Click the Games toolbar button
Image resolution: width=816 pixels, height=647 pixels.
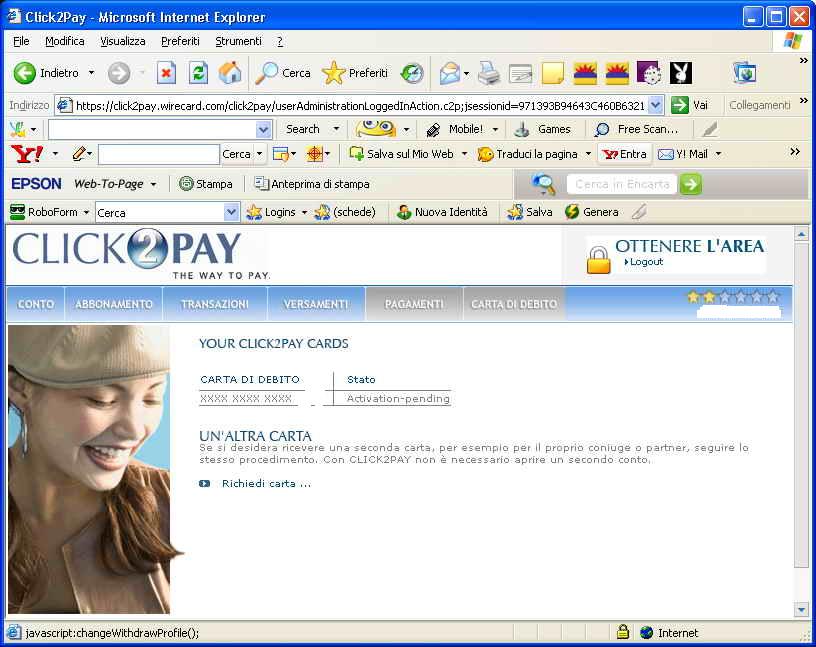tap(543, 129)
